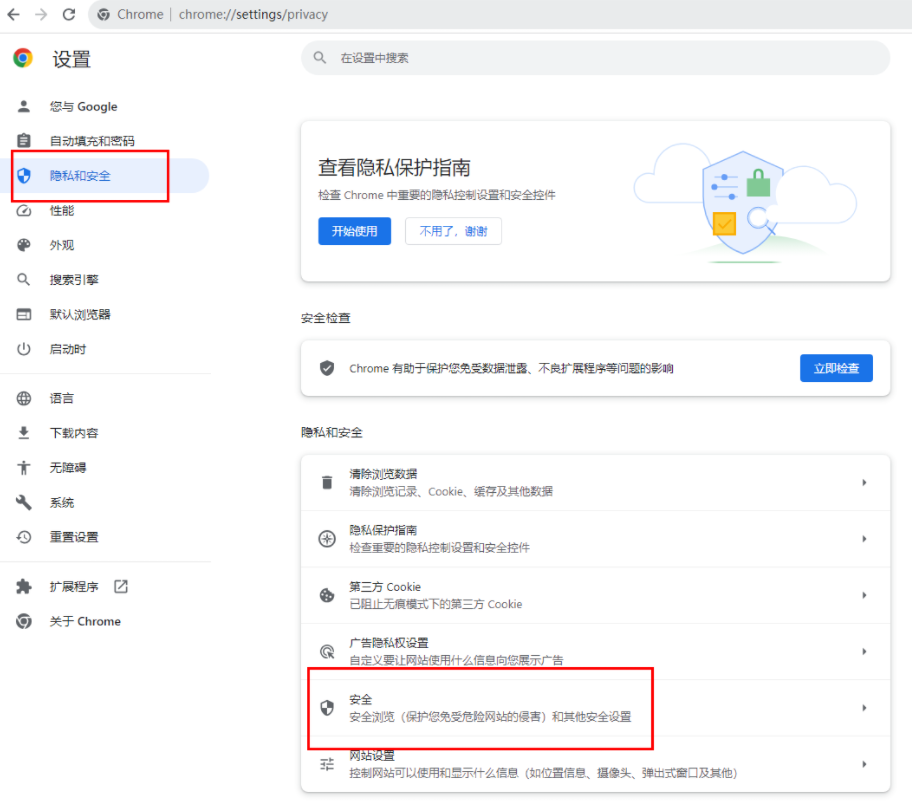Screen dimensions: 912x801
Task: Click the shield icon for 隐私和安全 sidebar
Action: [x=24, y=176]
